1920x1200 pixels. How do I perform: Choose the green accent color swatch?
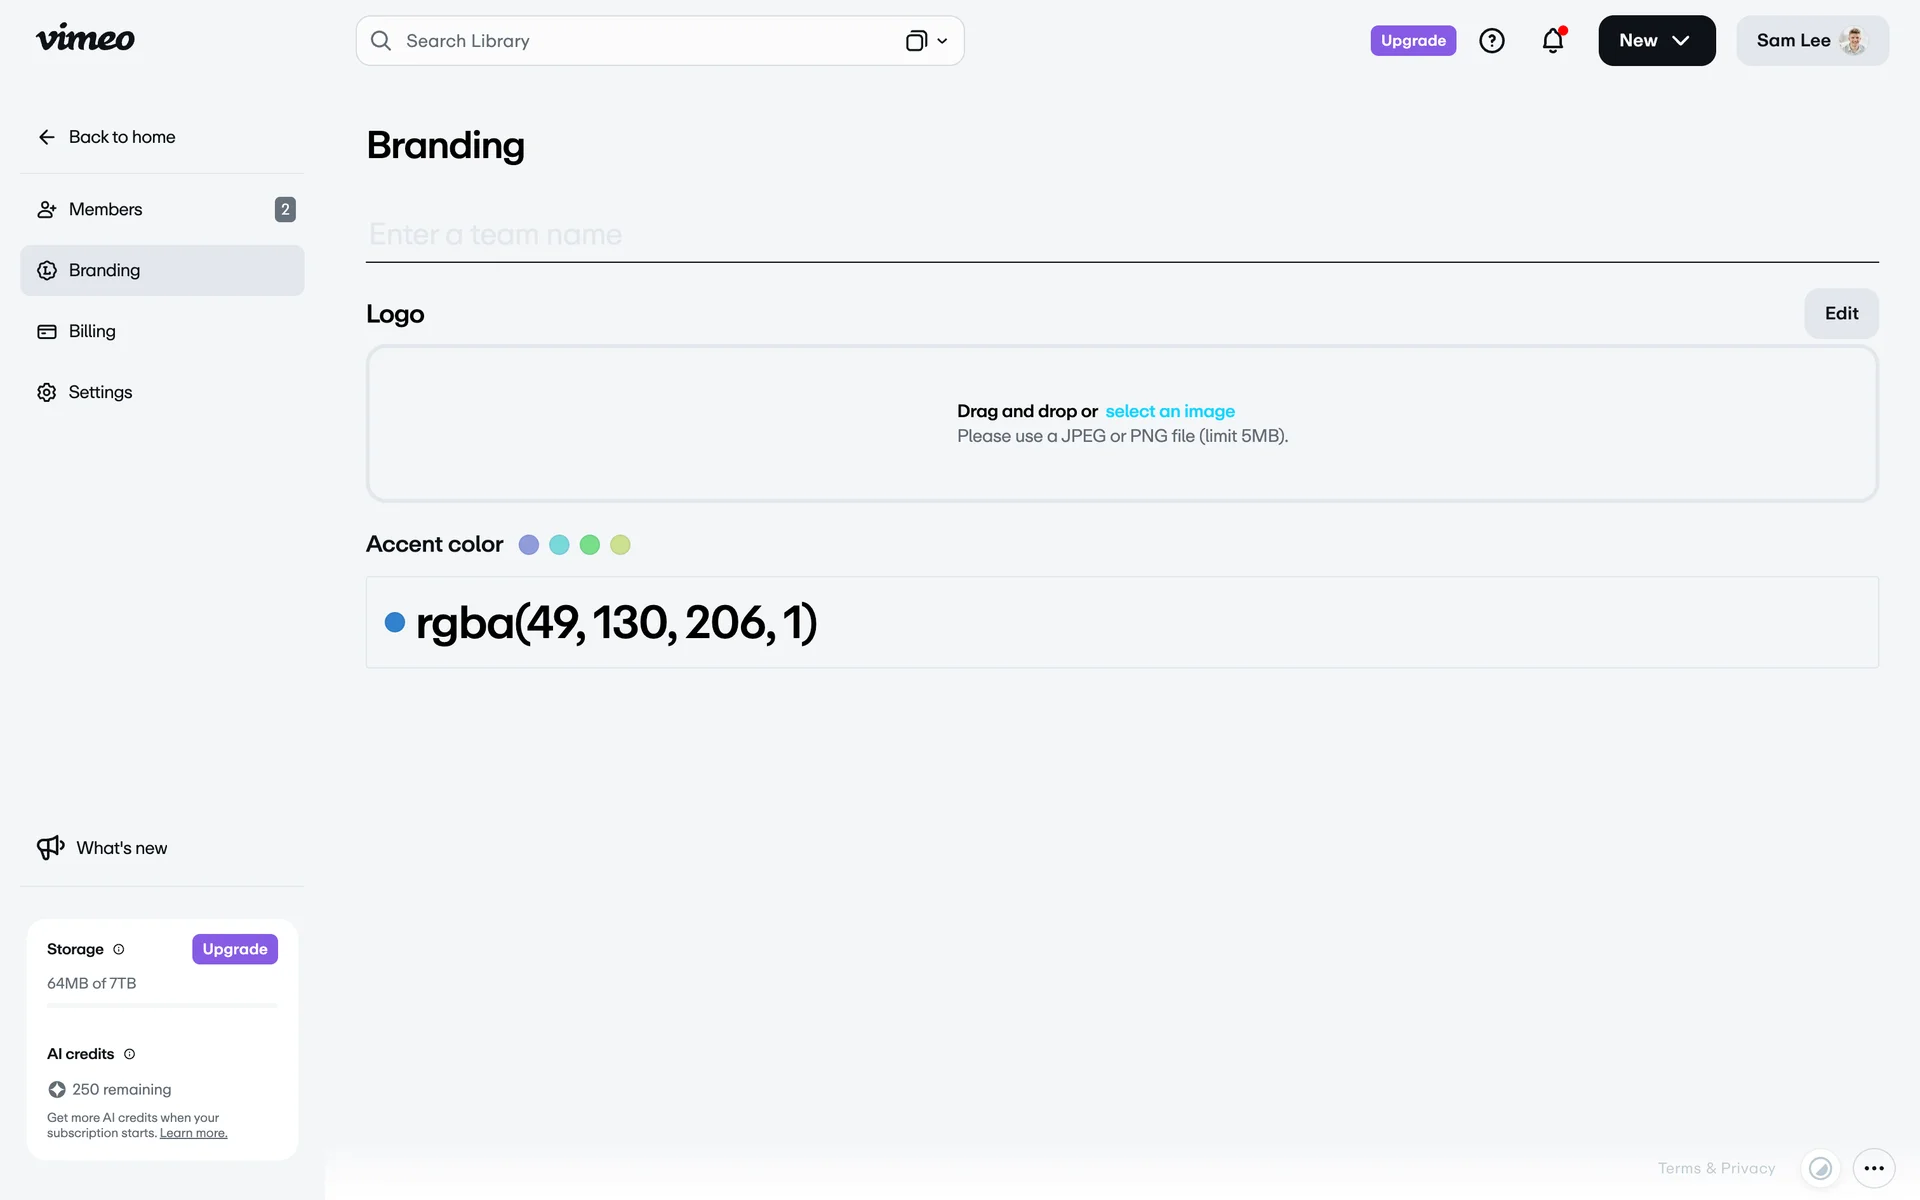tap(590, 545)
